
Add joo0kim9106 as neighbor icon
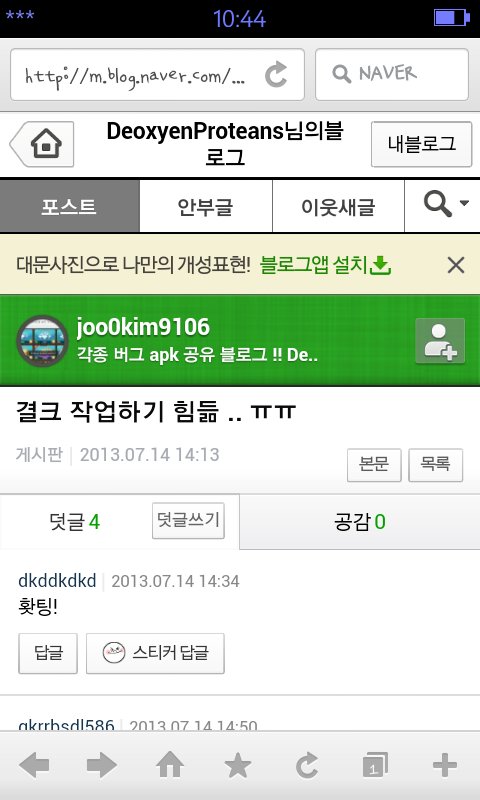pos(440,341)
